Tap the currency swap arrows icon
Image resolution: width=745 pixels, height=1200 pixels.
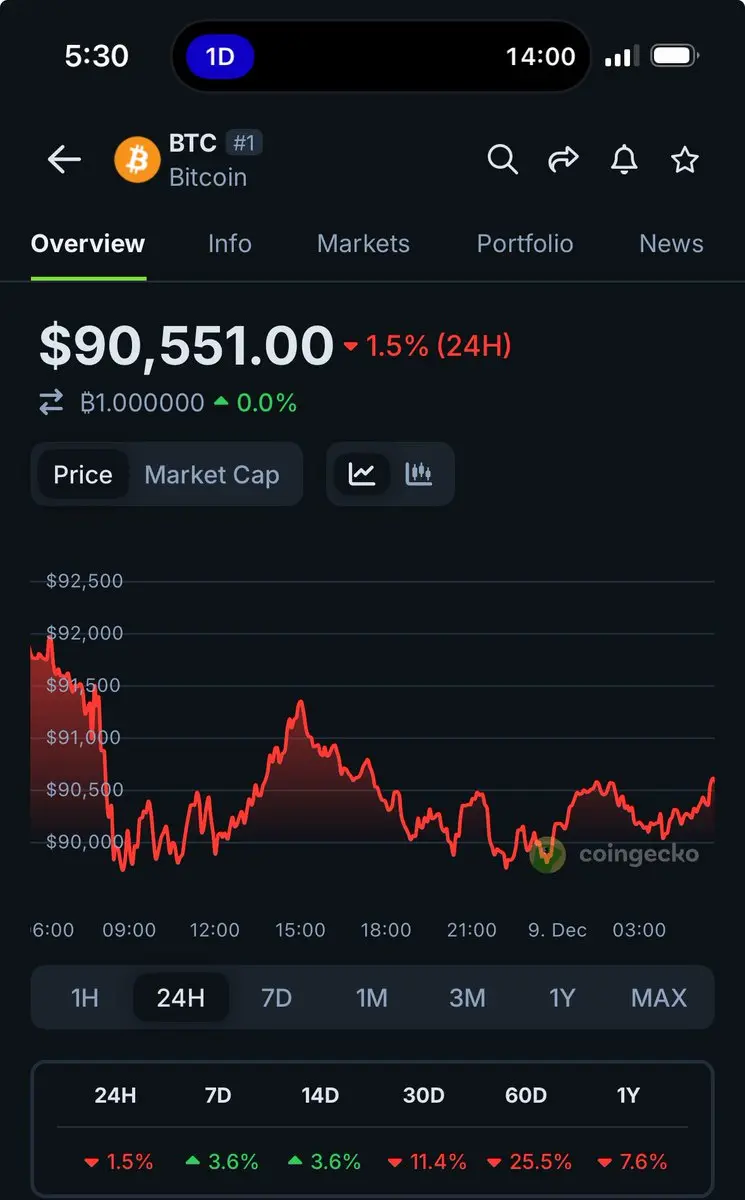click(50, 403)
